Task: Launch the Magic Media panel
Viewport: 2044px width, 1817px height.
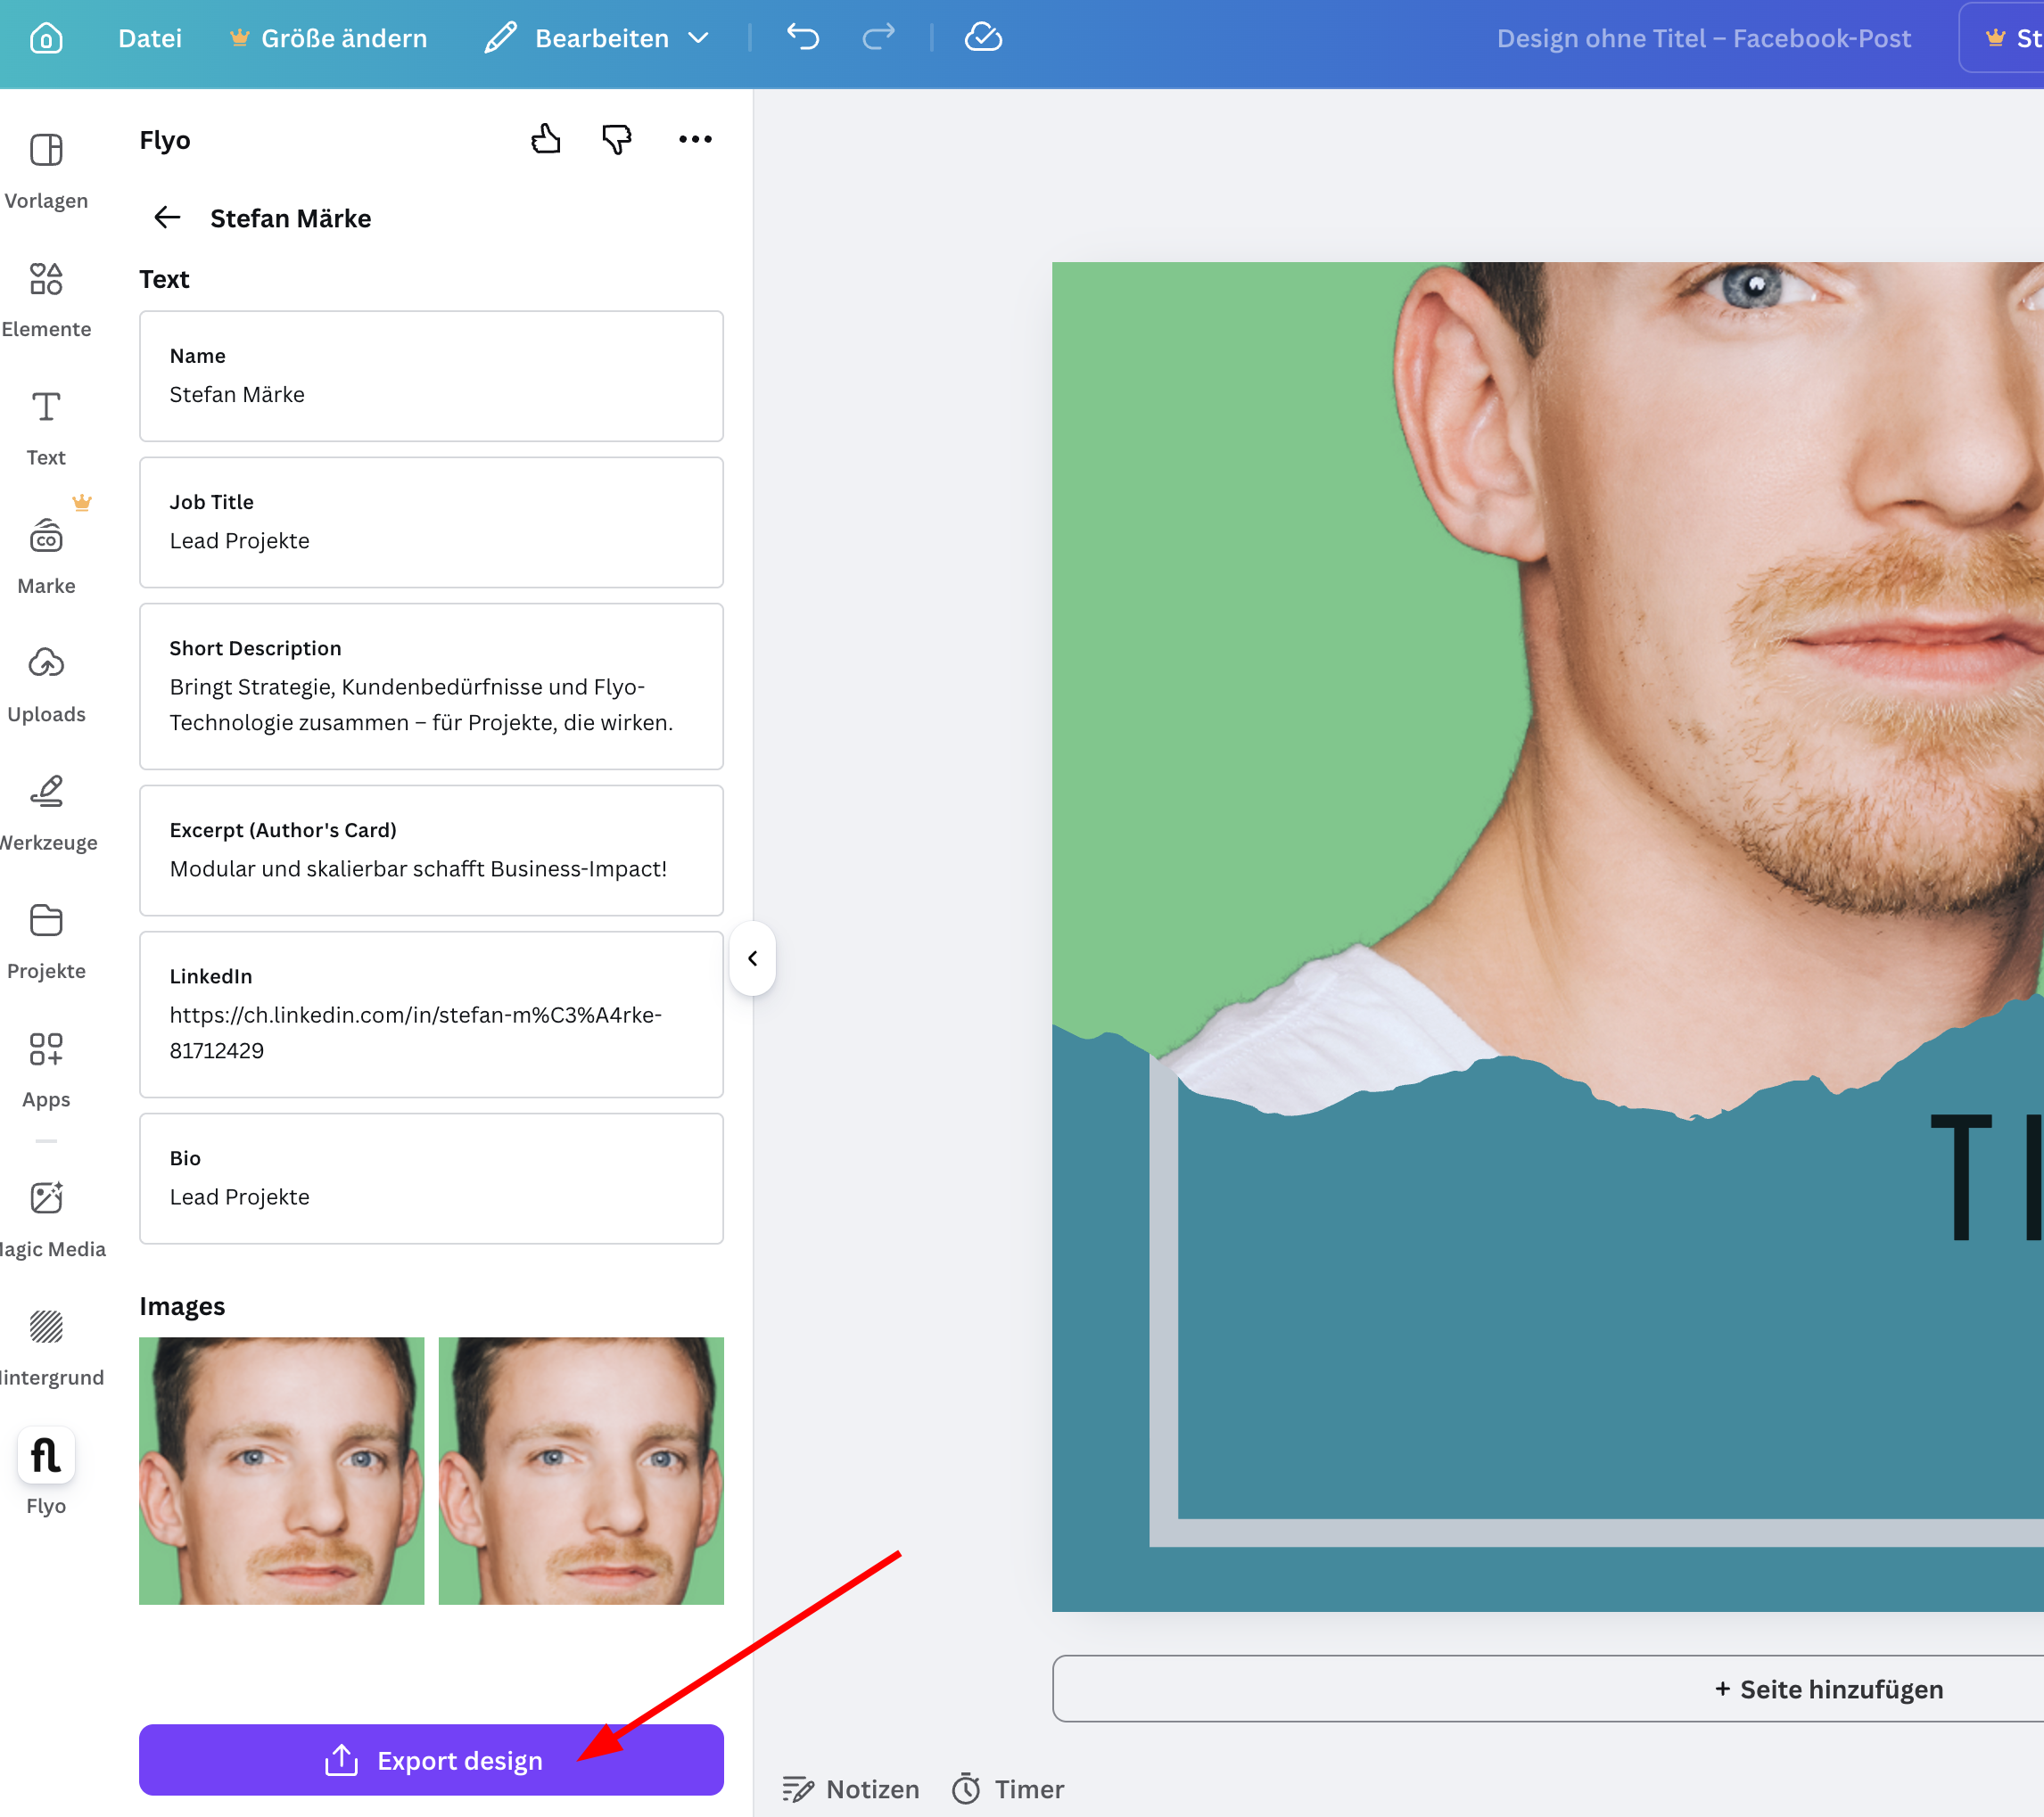Action: coord(46,1210)
